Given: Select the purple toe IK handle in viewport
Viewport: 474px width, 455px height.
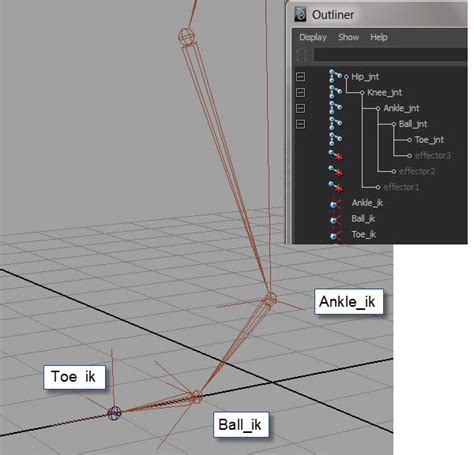Looking at the screenshot, I should 114,413.
